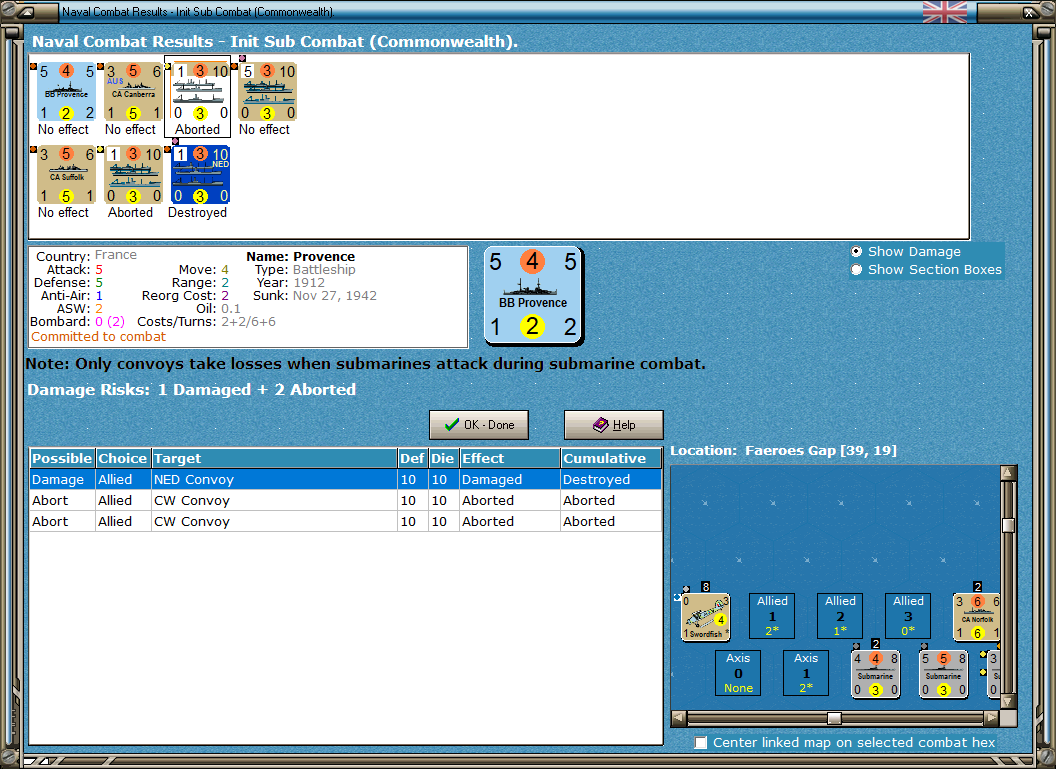1056x769 pixels.
Task: Click the Choice column header
Action: tap(123, 458)
